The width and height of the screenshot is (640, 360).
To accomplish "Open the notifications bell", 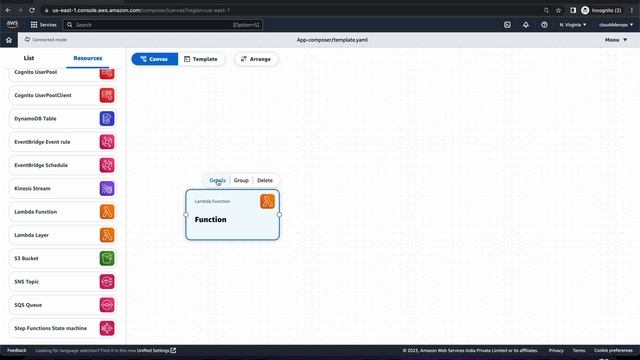I will [526, 24].
